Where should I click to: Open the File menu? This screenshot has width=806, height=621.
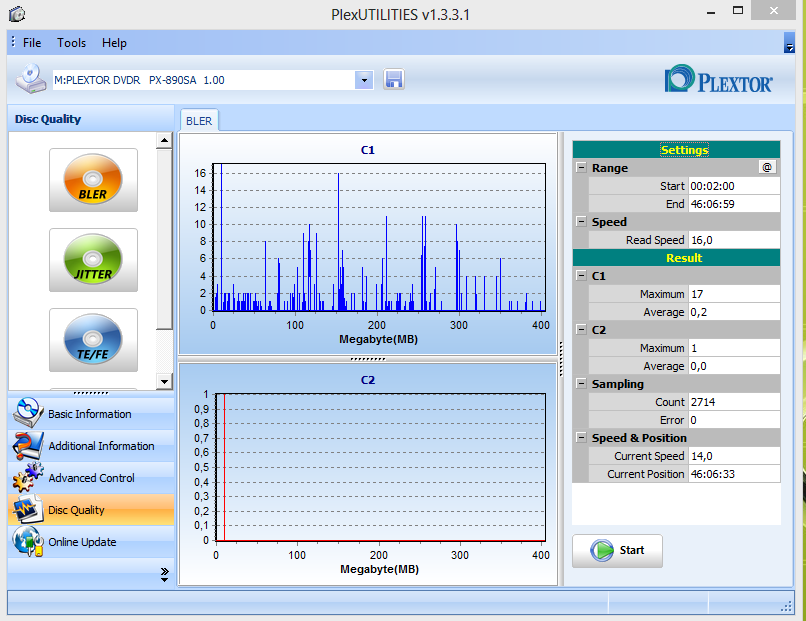coord(32,43)
